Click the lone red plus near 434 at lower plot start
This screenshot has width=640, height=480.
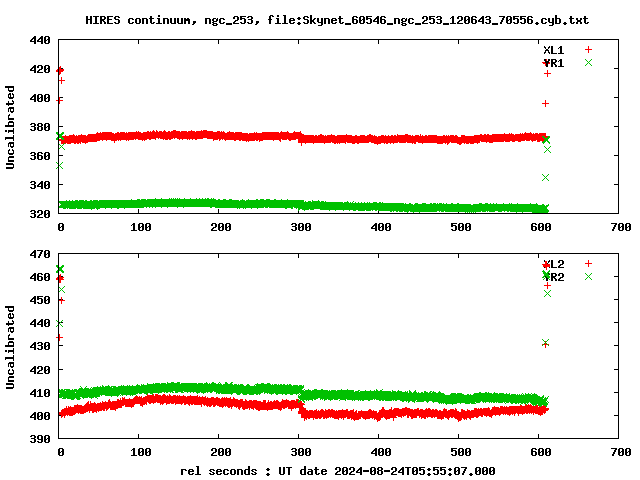(x=60, y=338)
